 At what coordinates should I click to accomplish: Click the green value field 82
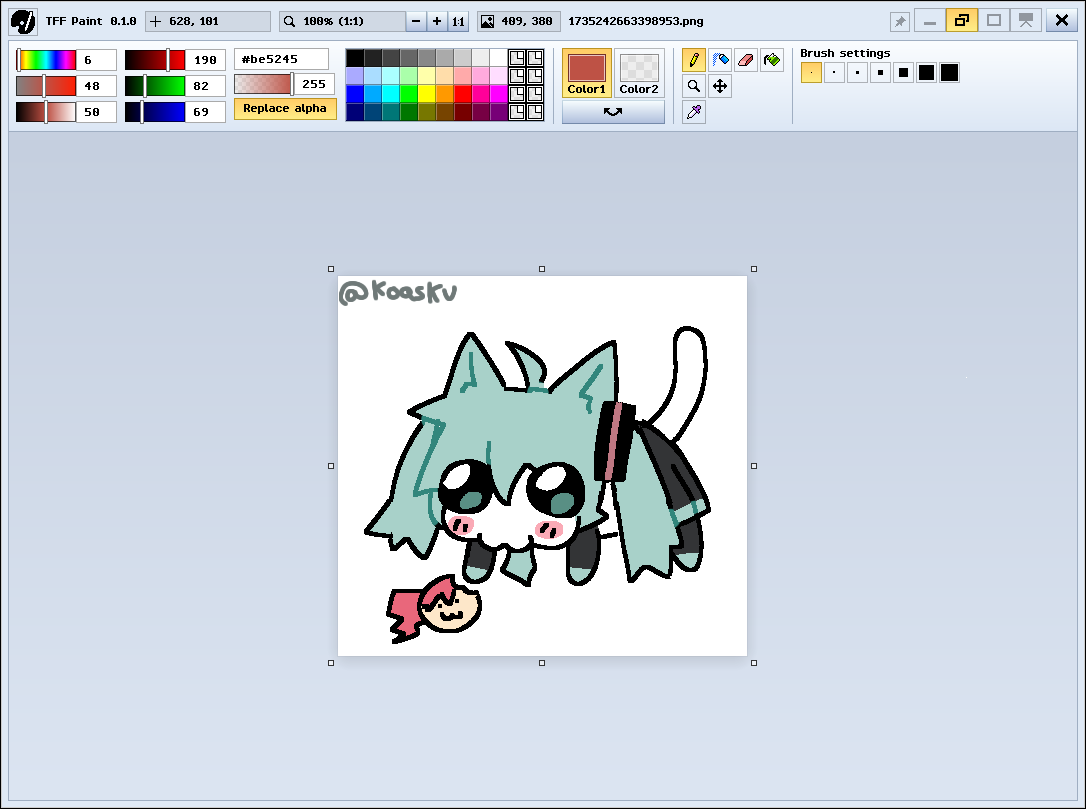(x=205, y=86)
